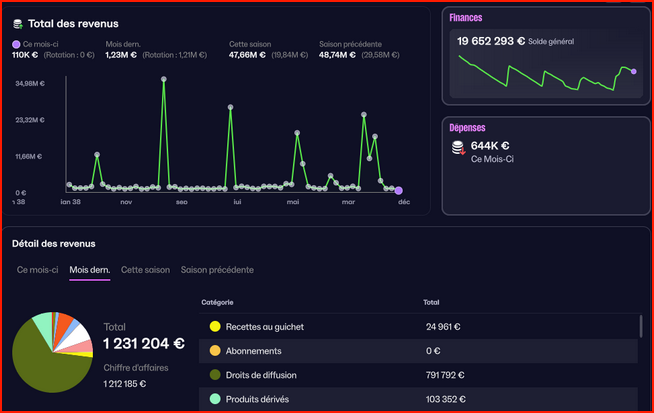
Task: Click the purple last data point on revenue graph
Action: pyautogui.click(x=398, y=190)
